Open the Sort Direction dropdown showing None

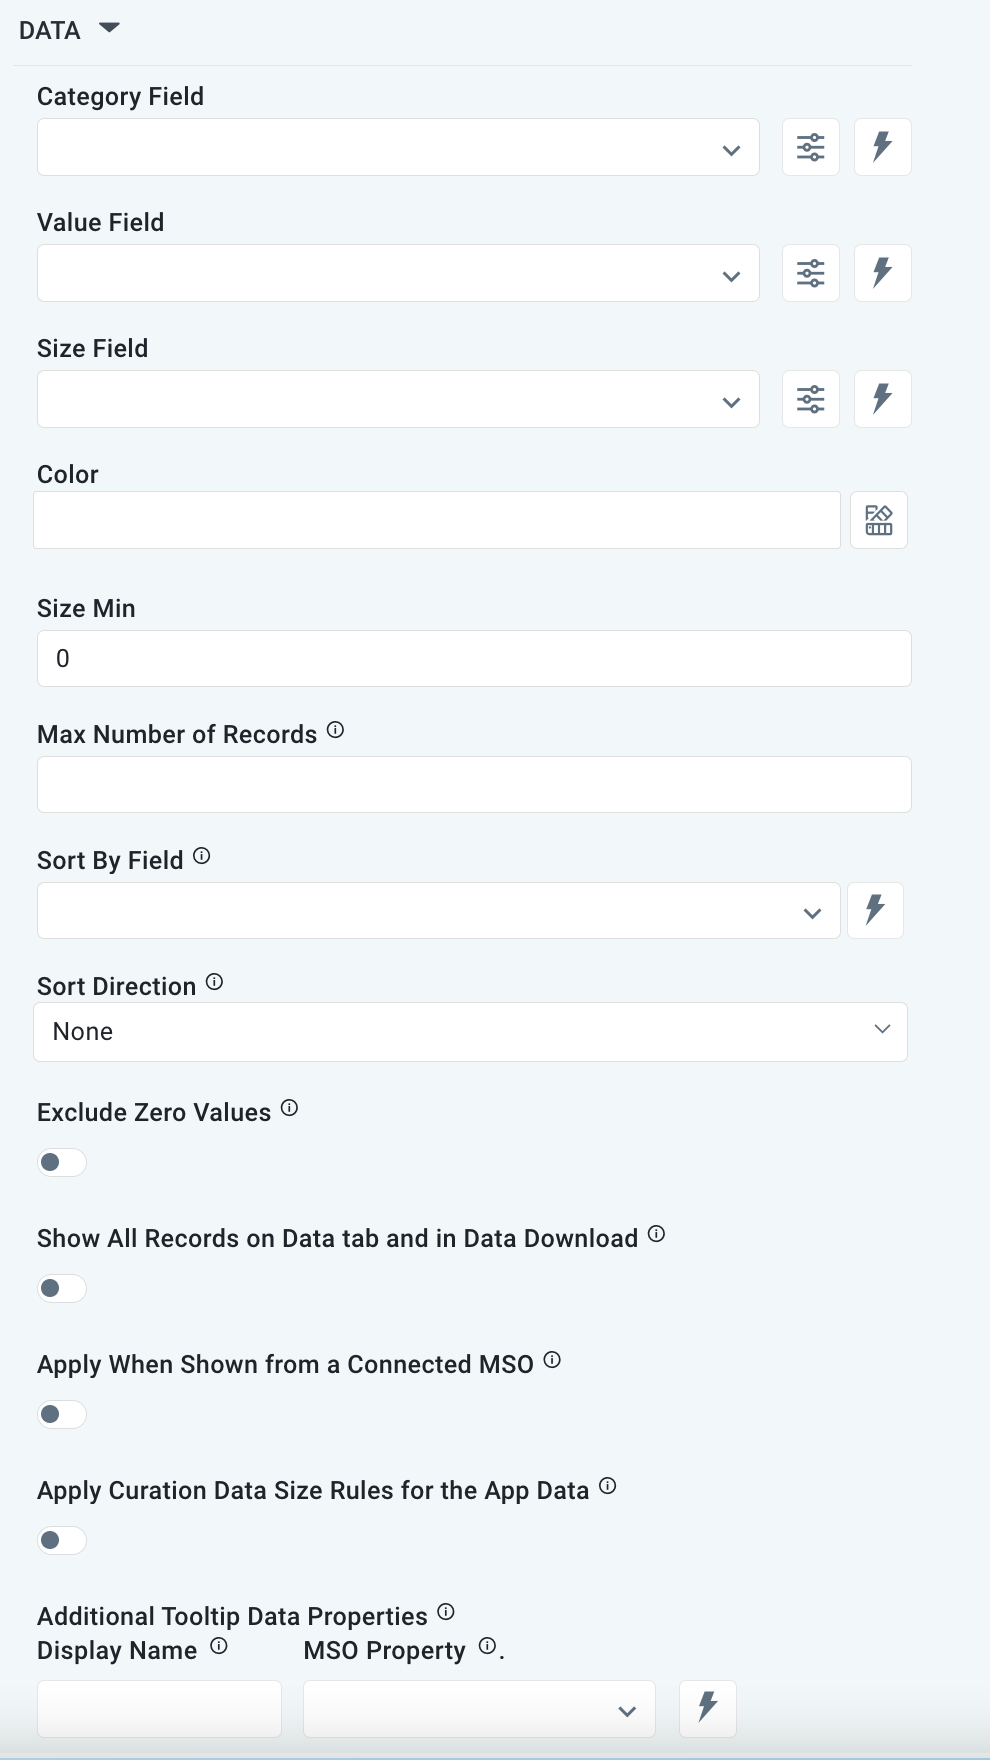pyautogui.click(x=471, y=1031)
